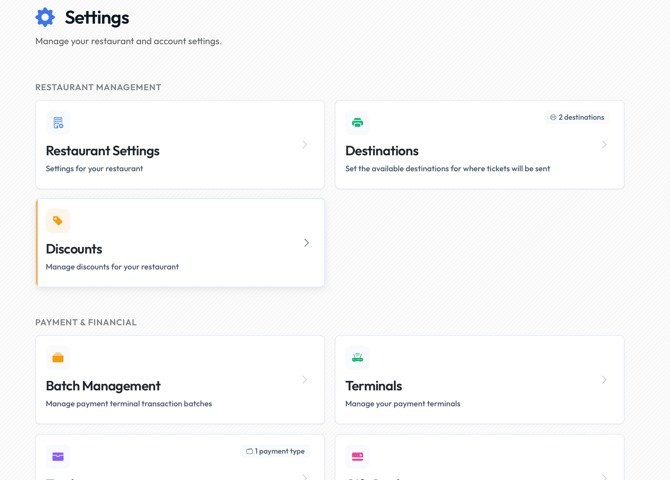Click the purple payment types wallet icon
This screenshot has width=670, height=480.
click(58, 456)
